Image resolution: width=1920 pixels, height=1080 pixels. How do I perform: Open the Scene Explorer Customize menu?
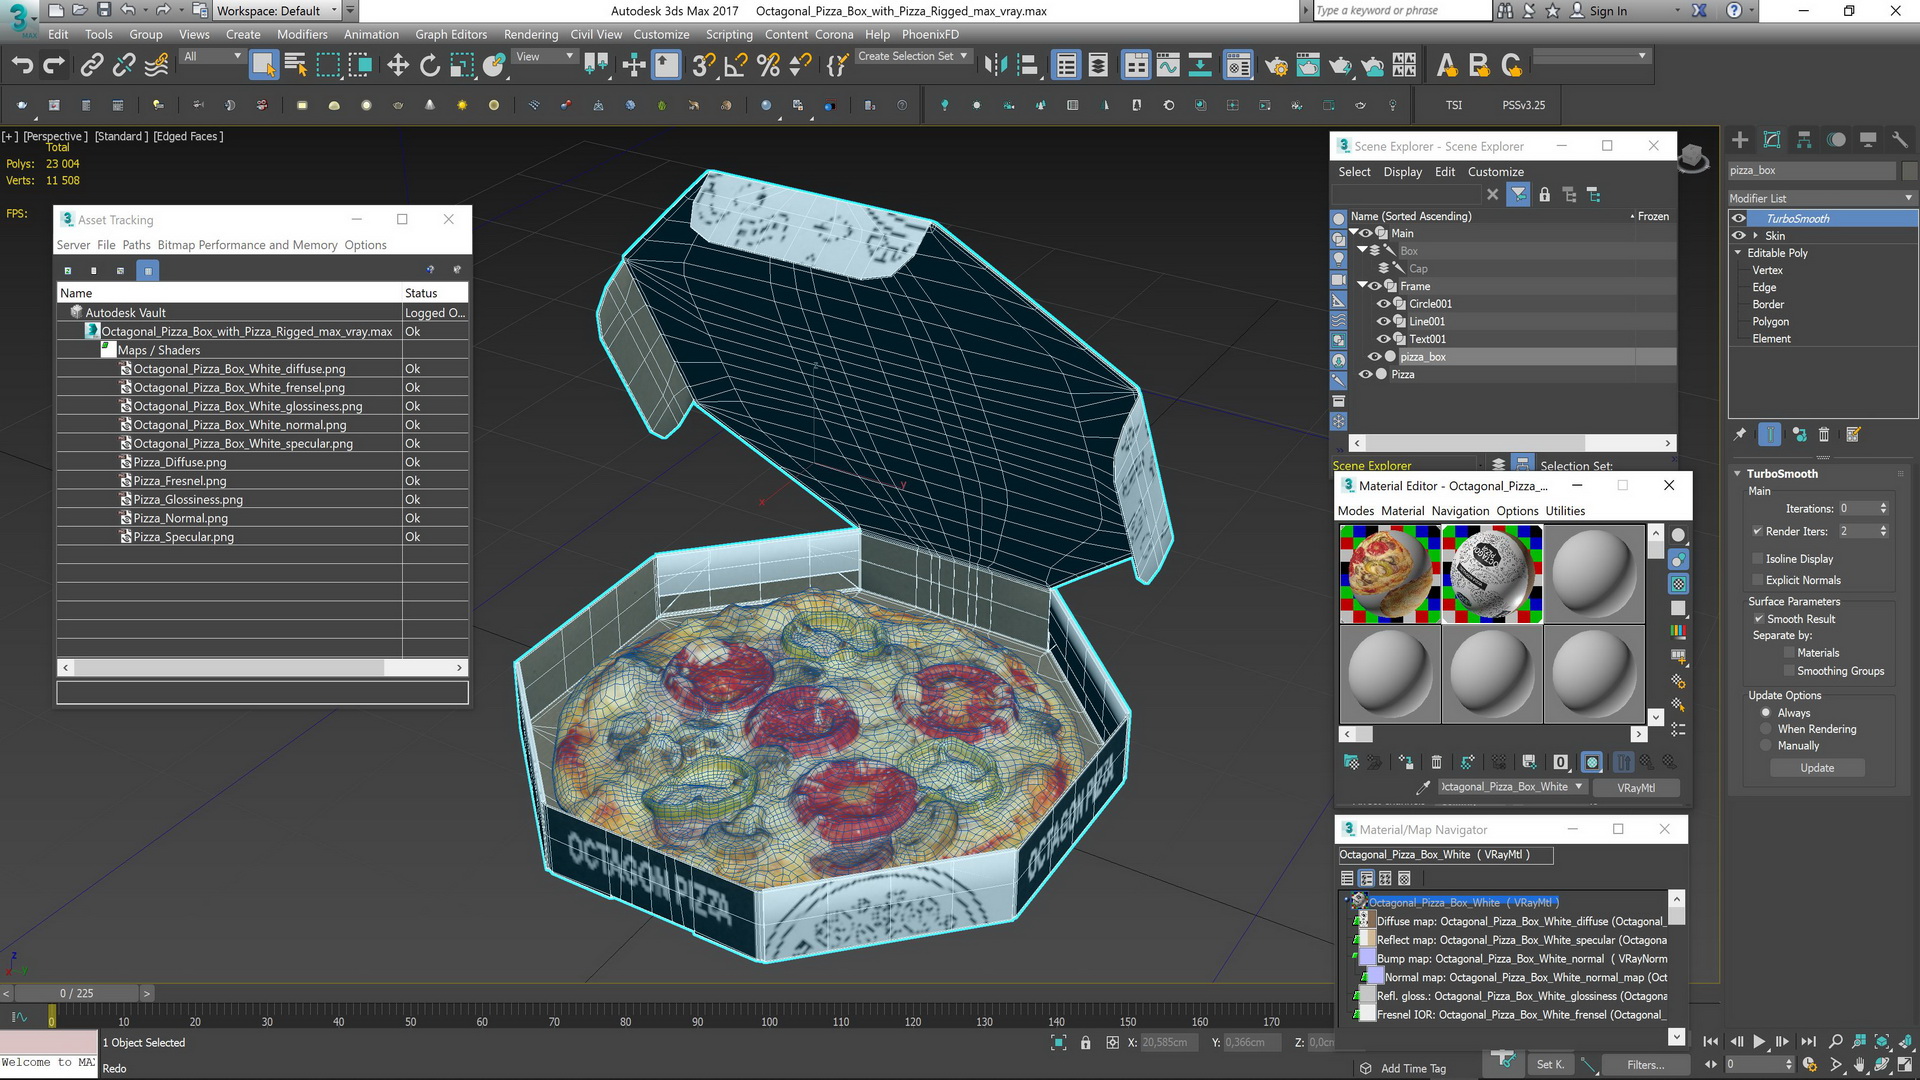pos(1495,172)
